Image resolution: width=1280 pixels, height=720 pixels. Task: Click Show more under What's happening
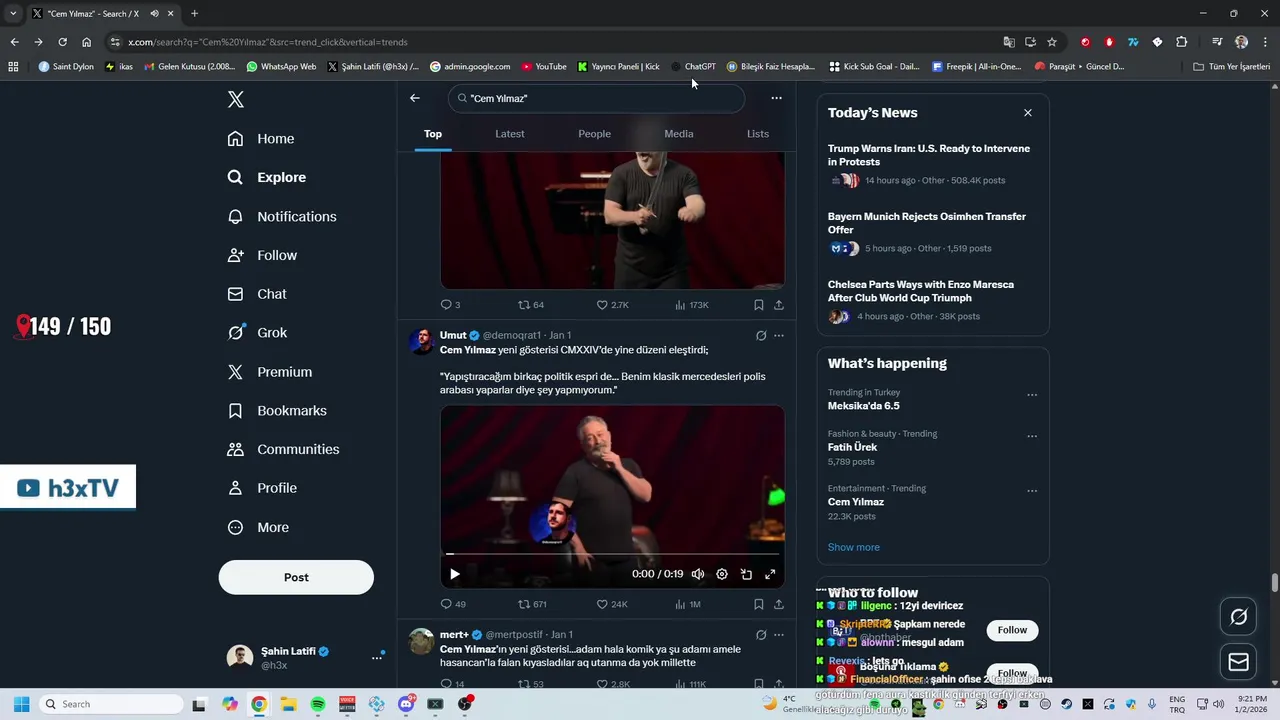click(854, 547)
